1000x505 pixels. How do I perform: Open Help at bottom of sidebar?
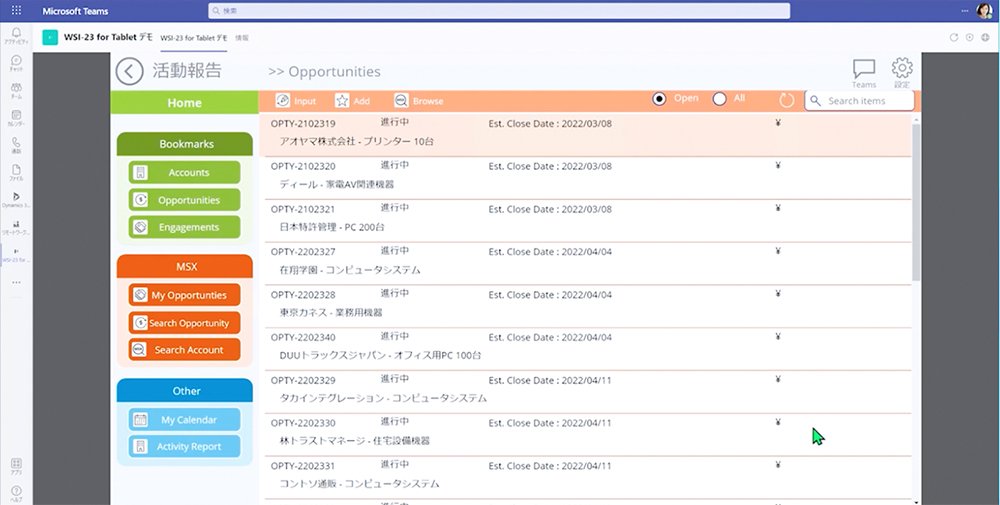click(17, 494)
